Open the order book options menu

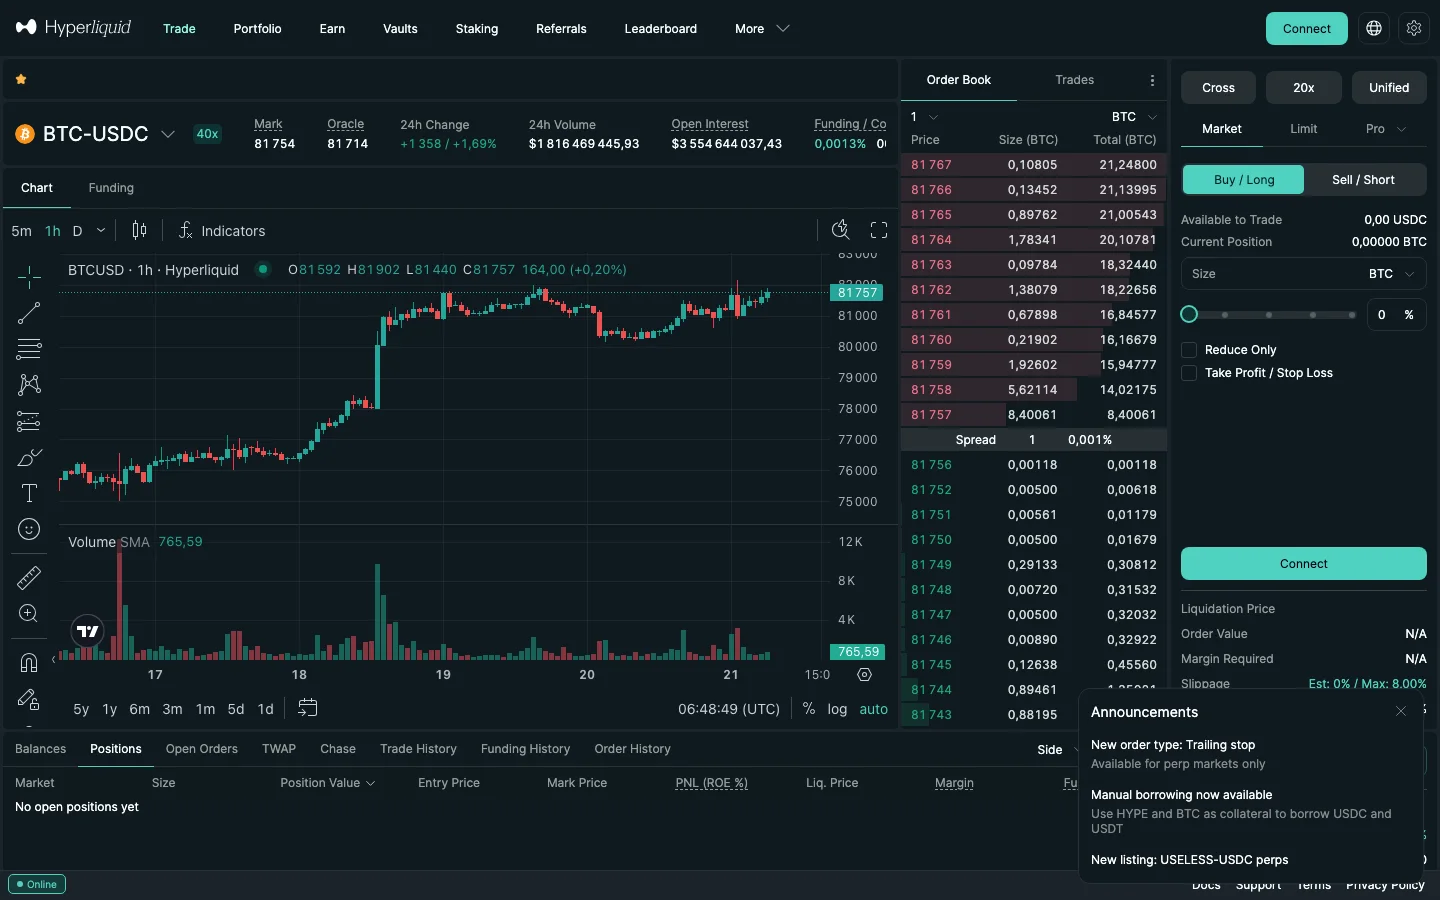[x=1152, y=80]
